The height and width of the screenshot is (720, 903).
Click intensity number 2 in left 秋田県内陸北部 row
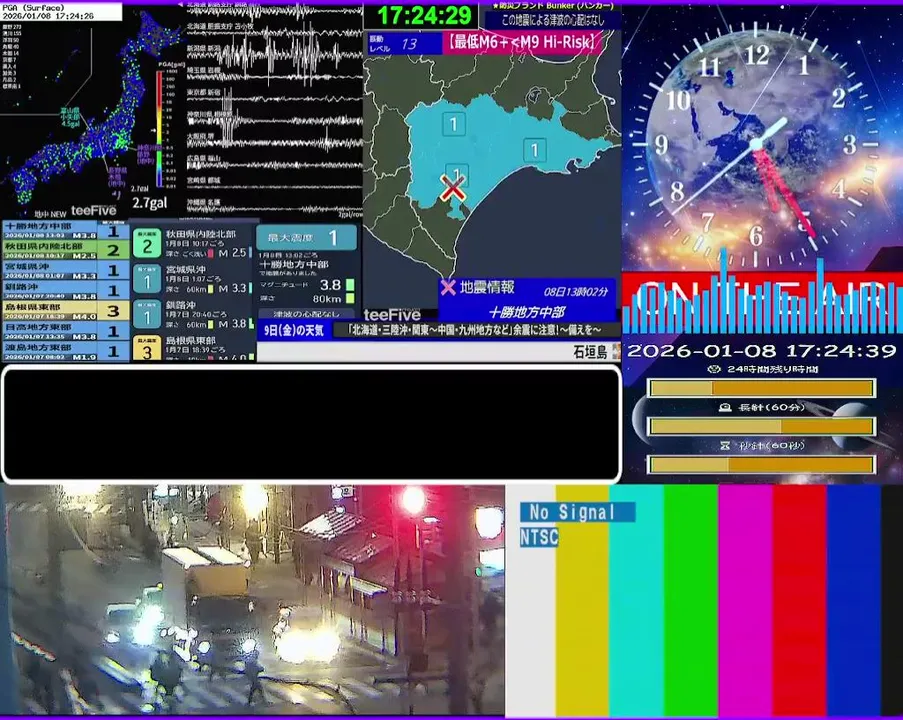pos(113,250)
